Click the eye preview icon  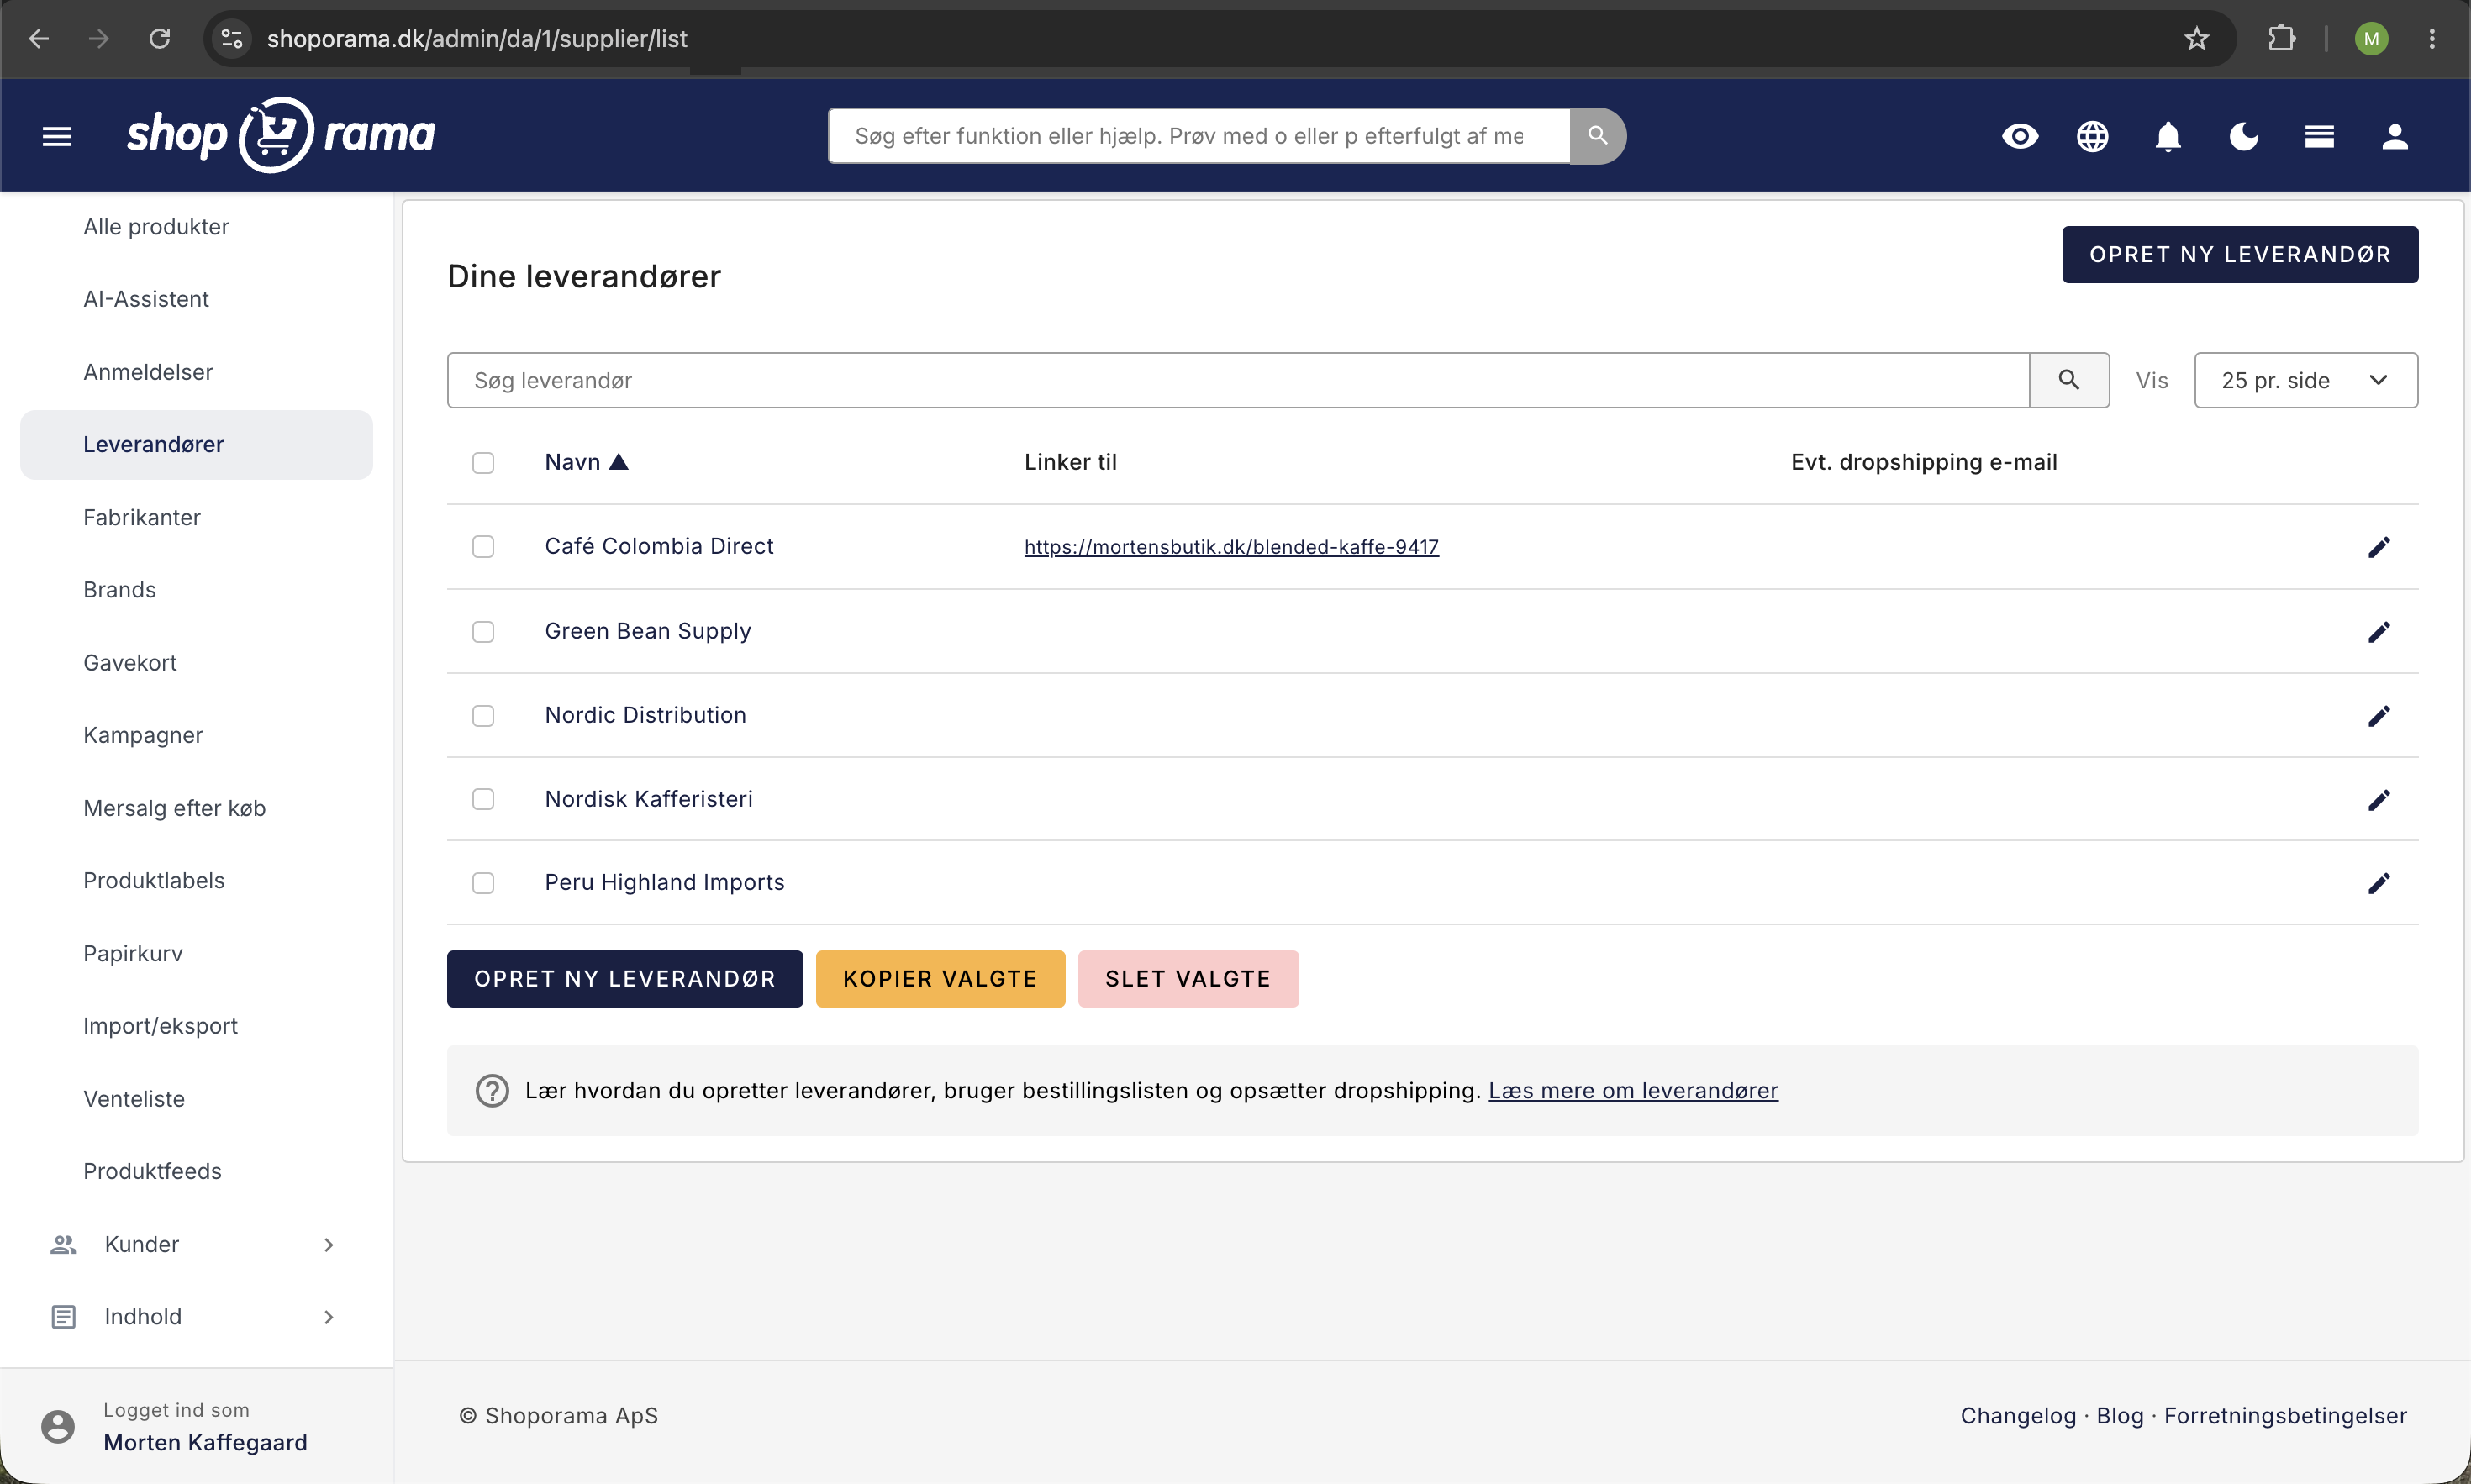coord(2019,136)
